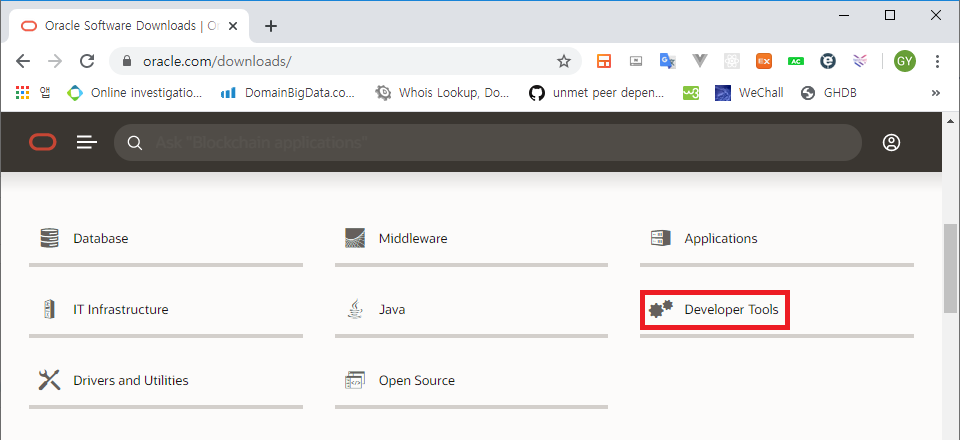Open the WeChall bookmark
The height and width of the screenshot is (440, 960).
[749, 92]
